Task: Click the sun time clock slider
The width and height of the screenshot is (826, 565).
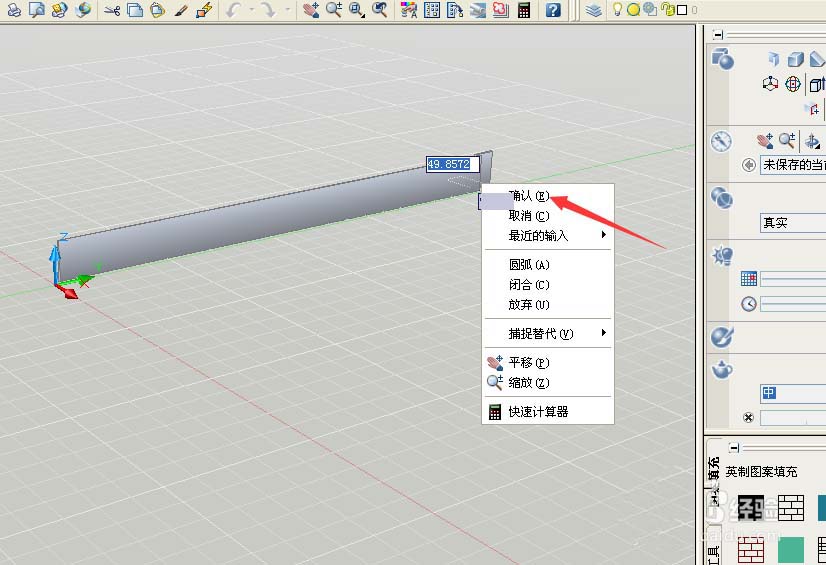Action: [x=793, y=304]
